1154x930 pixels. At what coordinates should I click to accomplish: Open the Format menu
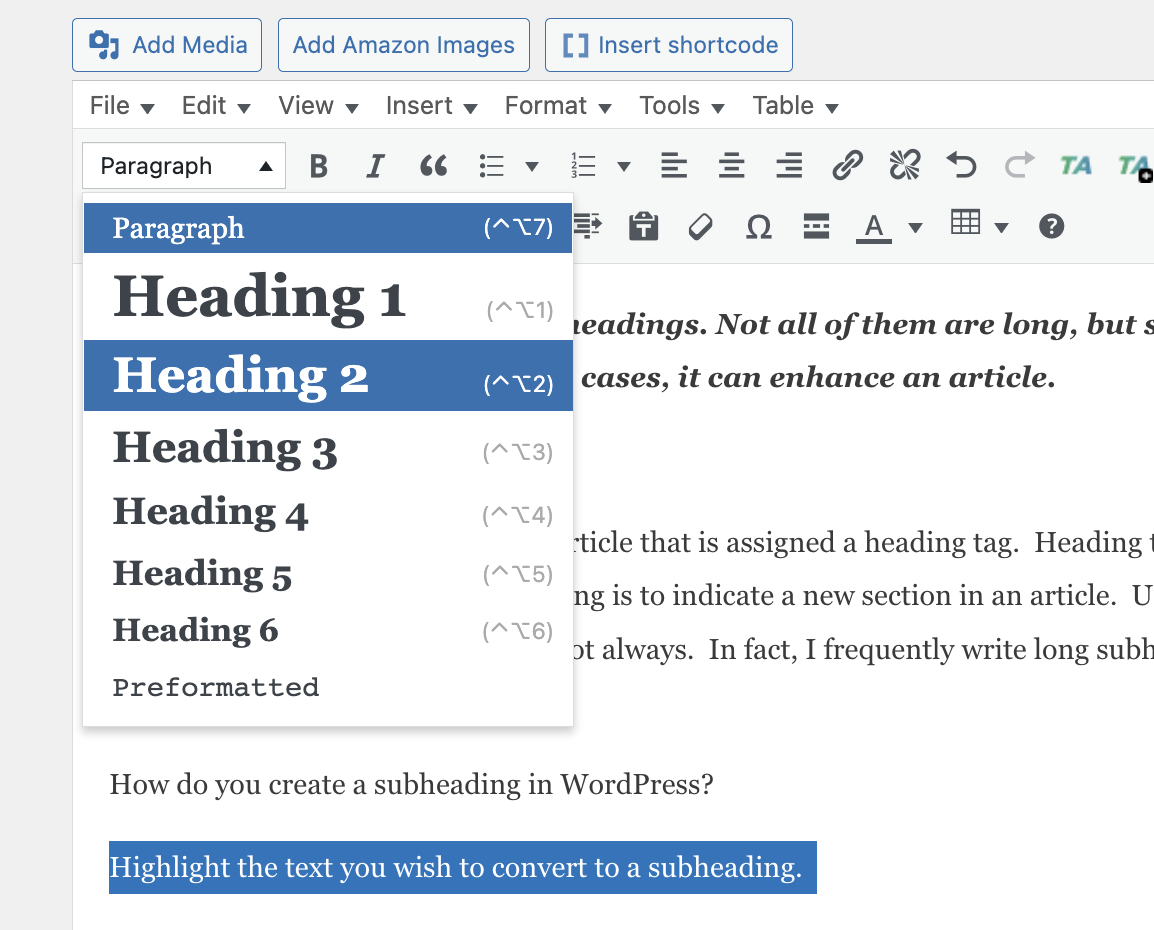(x=558, y=106)
